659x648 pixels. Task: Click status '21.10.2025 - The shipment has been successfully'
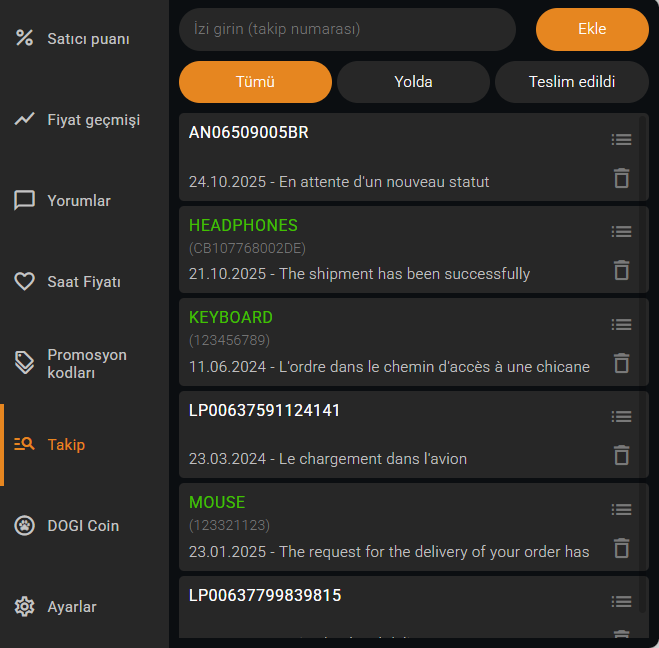coord(359,274)
